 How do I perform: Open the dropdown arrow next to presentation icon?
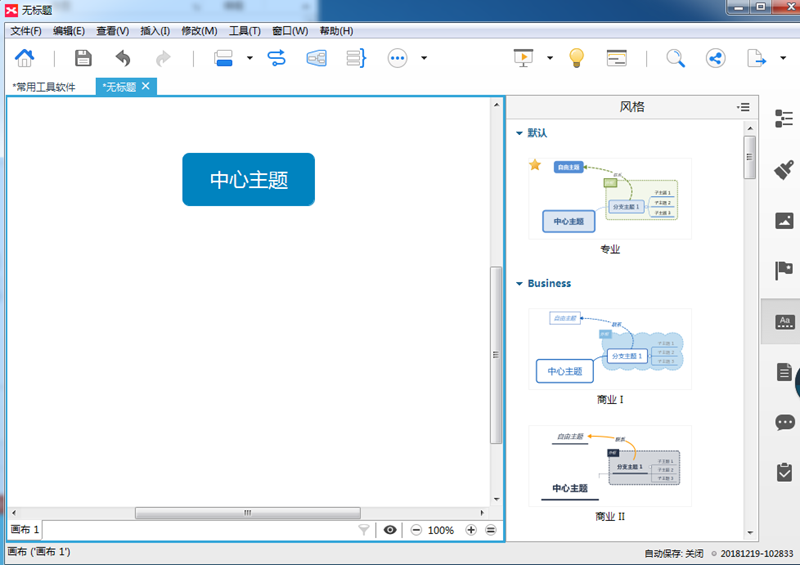pos(550,58)
